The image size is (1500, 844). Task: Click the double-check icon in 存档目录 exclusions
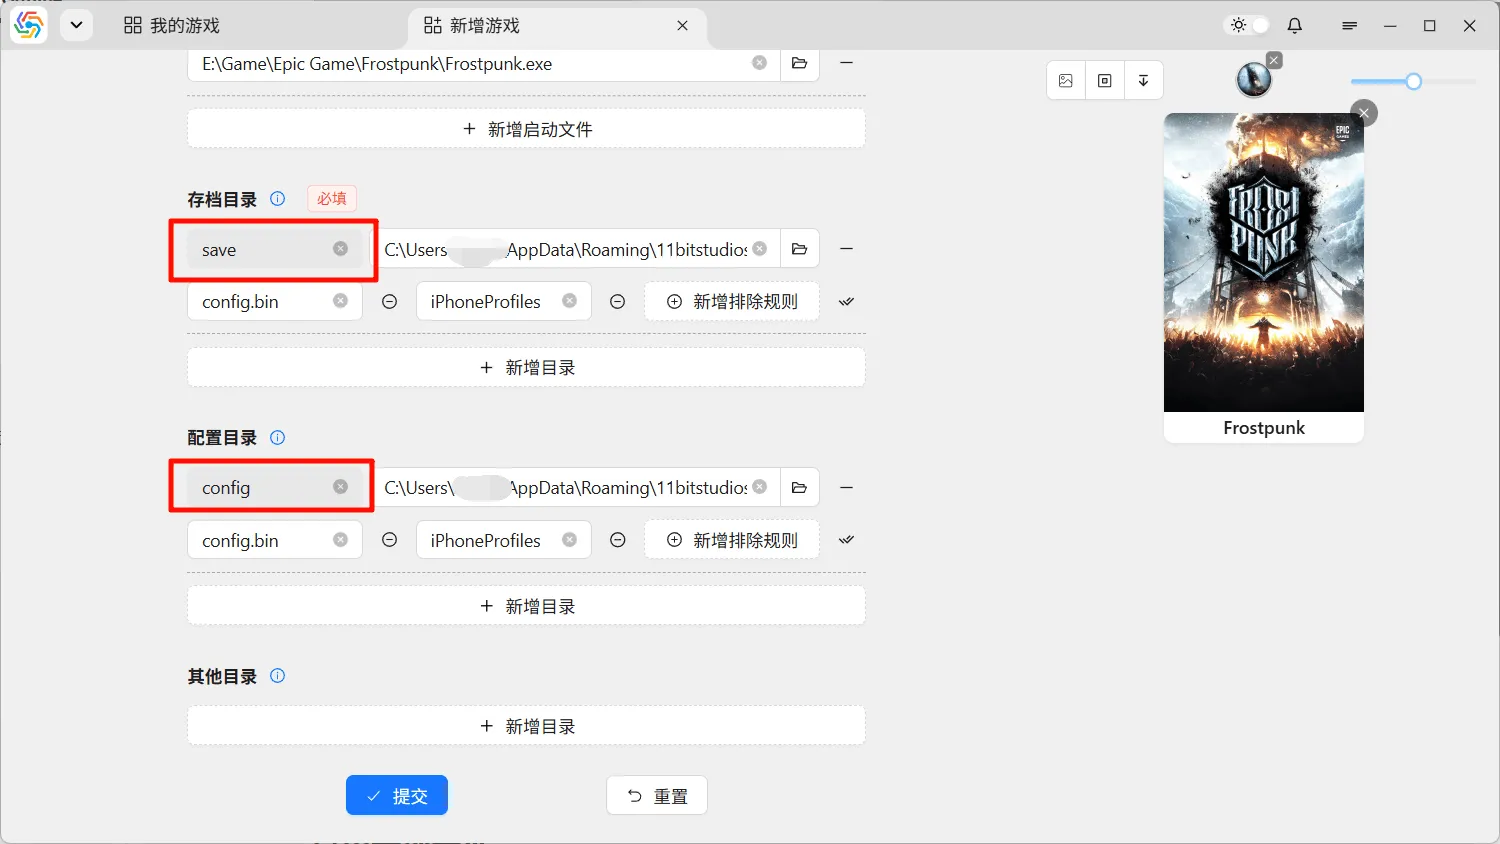847,301
